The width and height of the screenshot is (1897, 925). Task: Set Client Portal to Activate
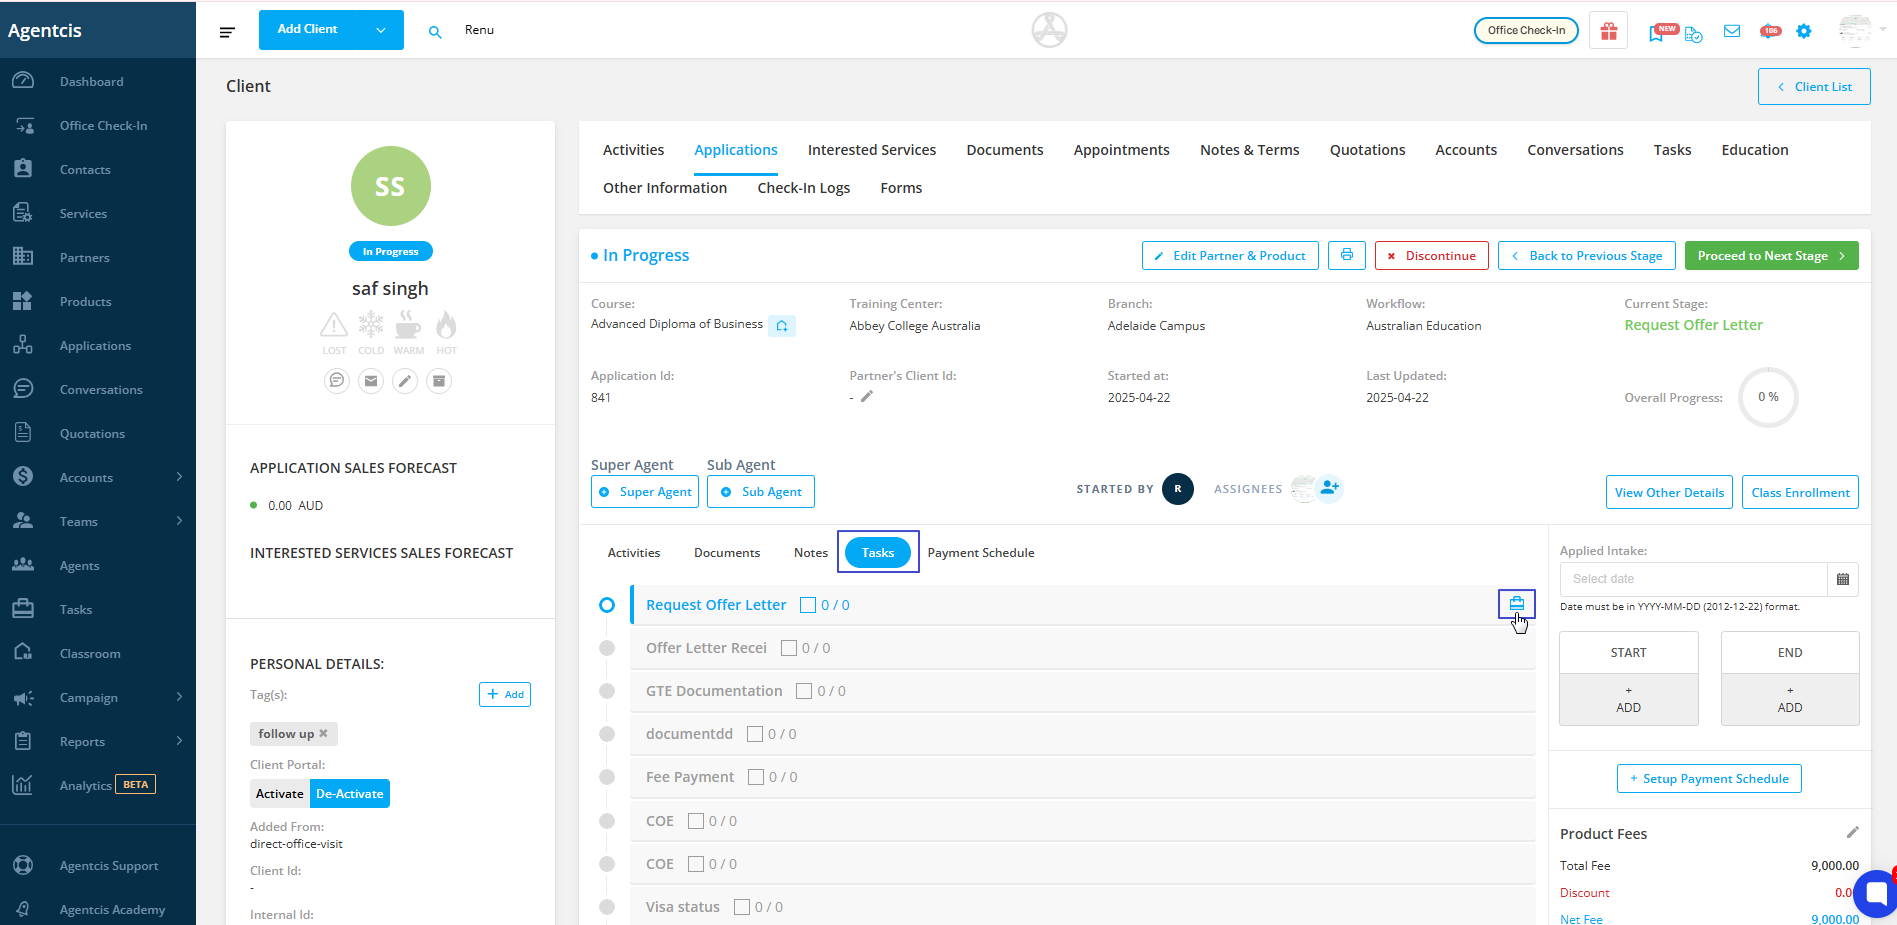coord(280,794)
